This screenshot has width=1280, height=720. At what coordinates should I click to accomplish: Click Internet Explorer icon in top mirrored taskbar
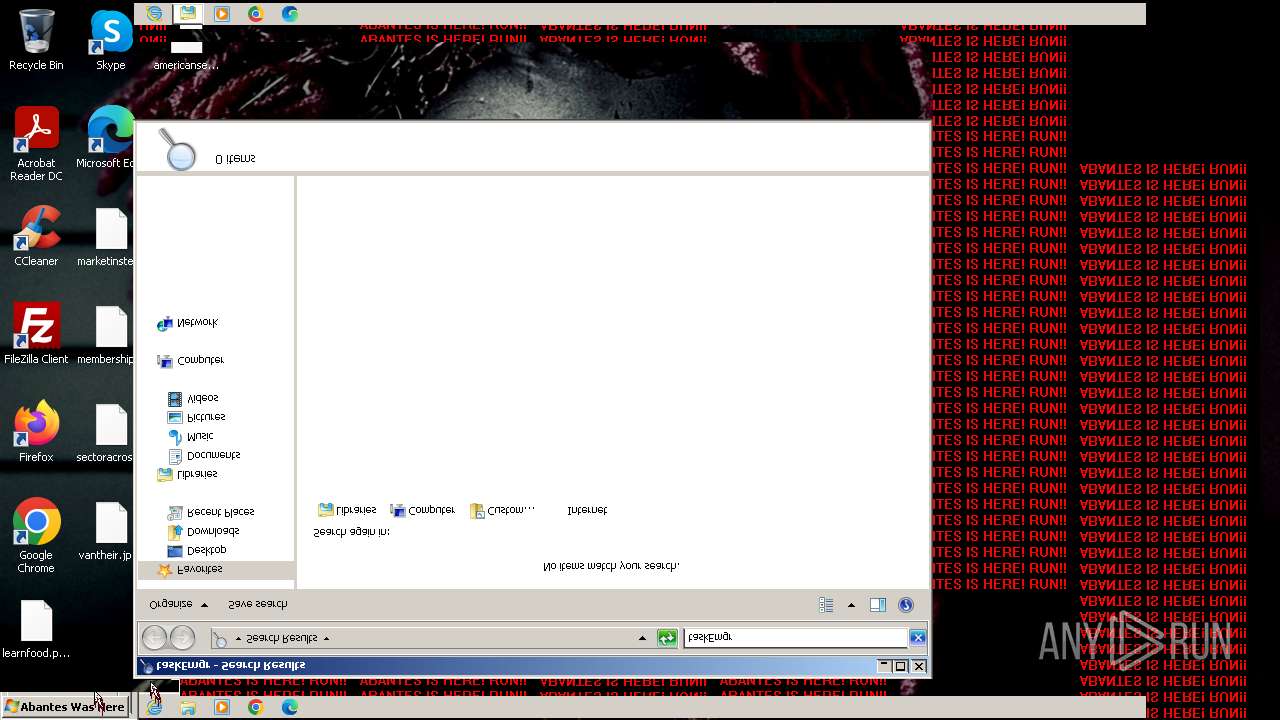tap(154, 13)
